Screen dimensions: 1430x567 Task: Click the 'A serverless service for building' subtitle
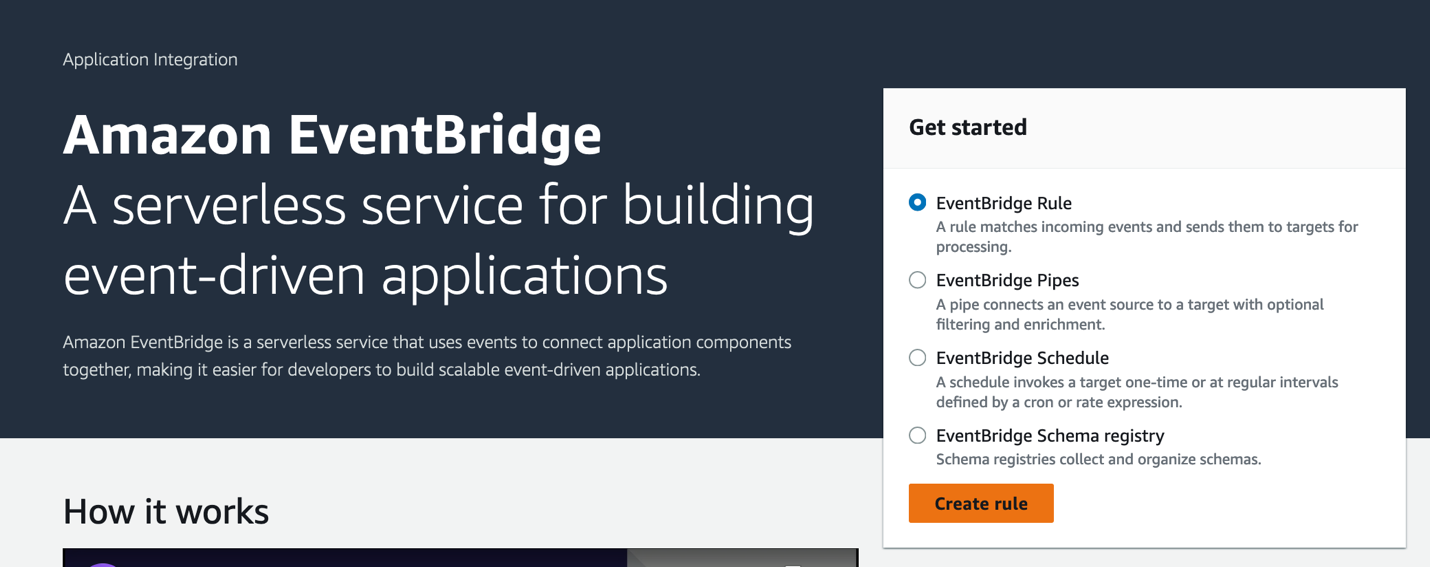coord(439,239)
